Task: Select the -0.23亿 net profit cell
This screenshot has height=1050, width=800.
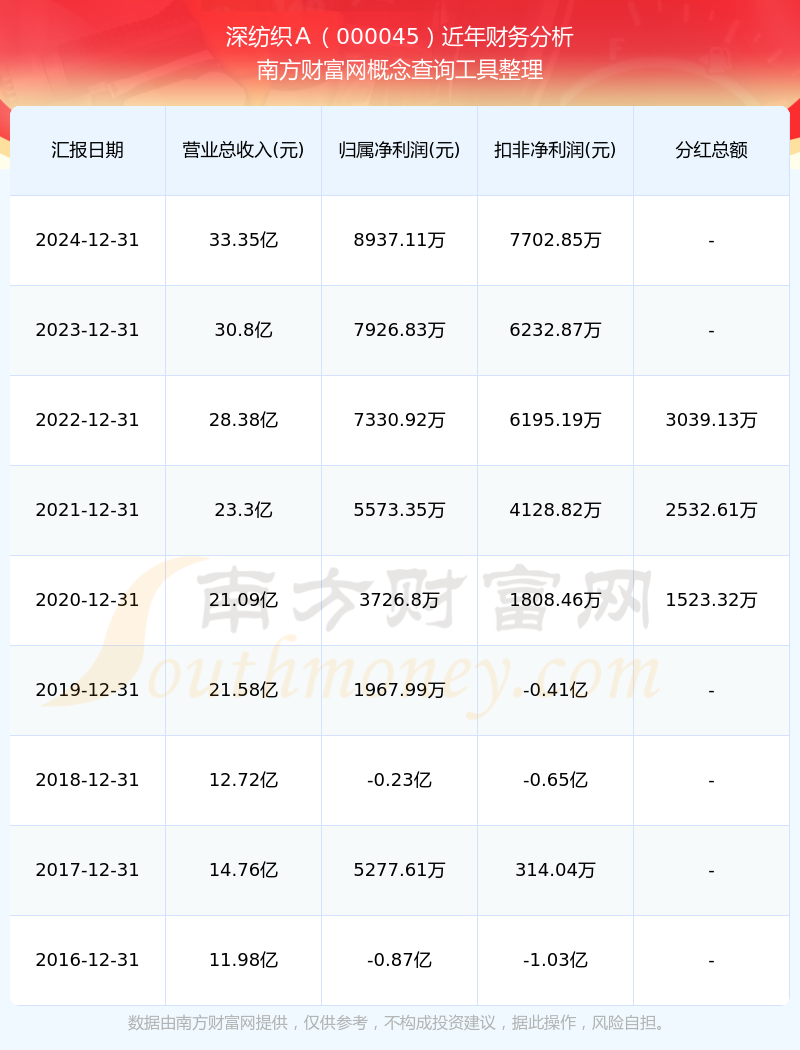Action: coord(400,780)
